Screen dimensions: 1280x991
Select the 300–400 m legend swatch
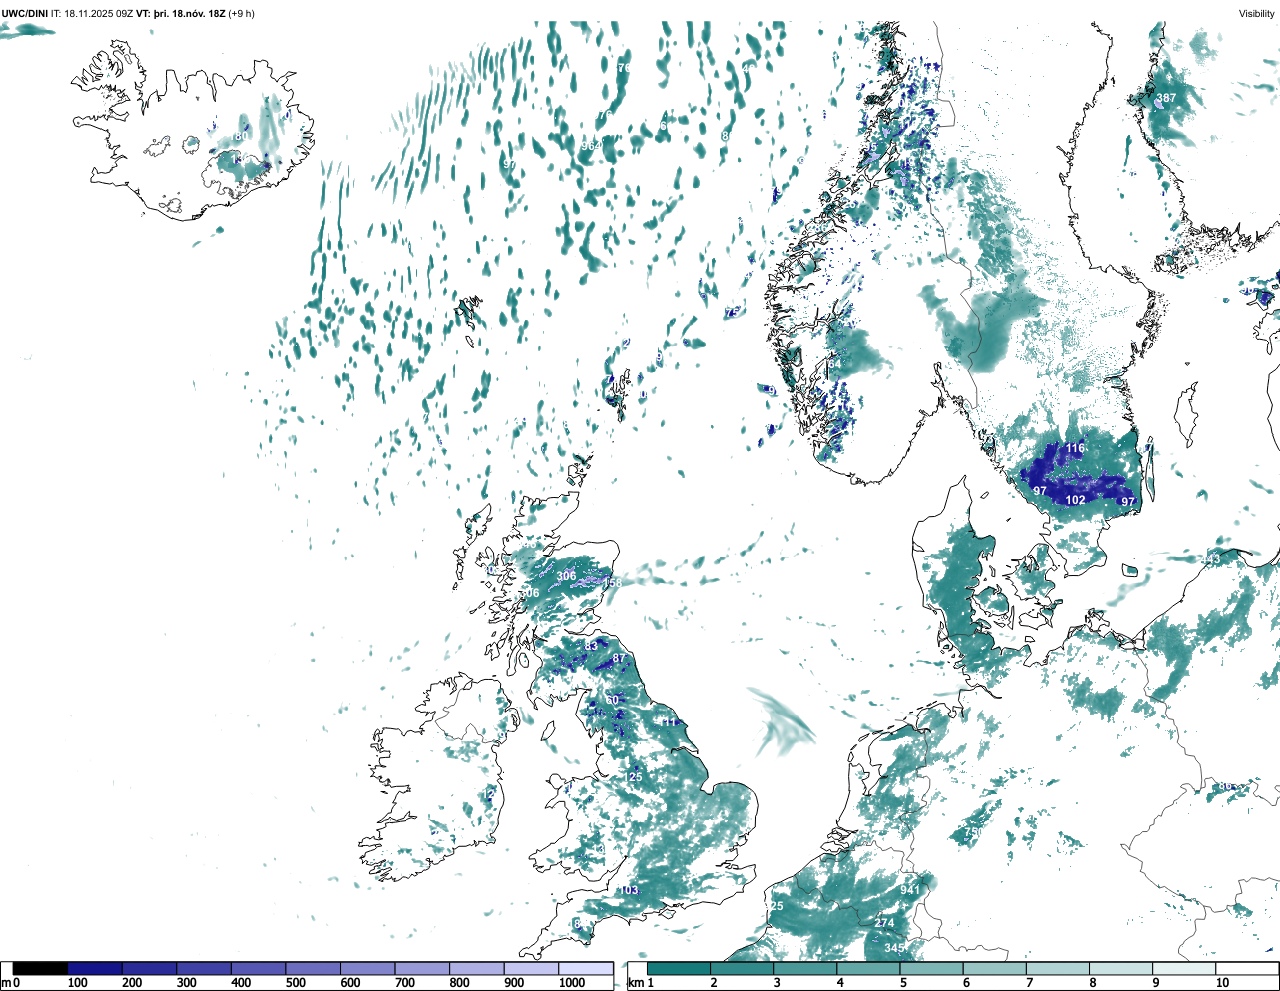tap(204, 968)
